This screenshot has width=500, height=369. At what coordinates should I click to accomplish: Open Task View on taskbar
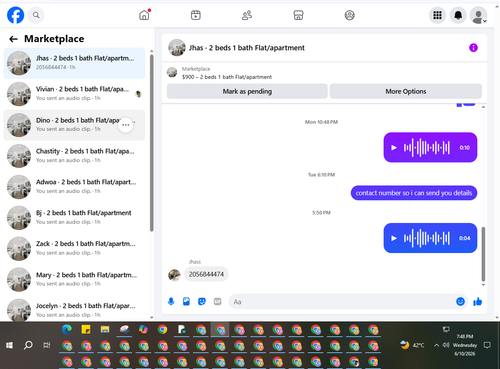(x=47, y=345)
